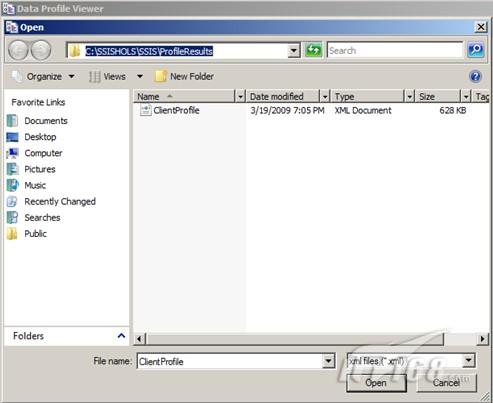Open the xml files type filter dropdown

click(469, 360)
